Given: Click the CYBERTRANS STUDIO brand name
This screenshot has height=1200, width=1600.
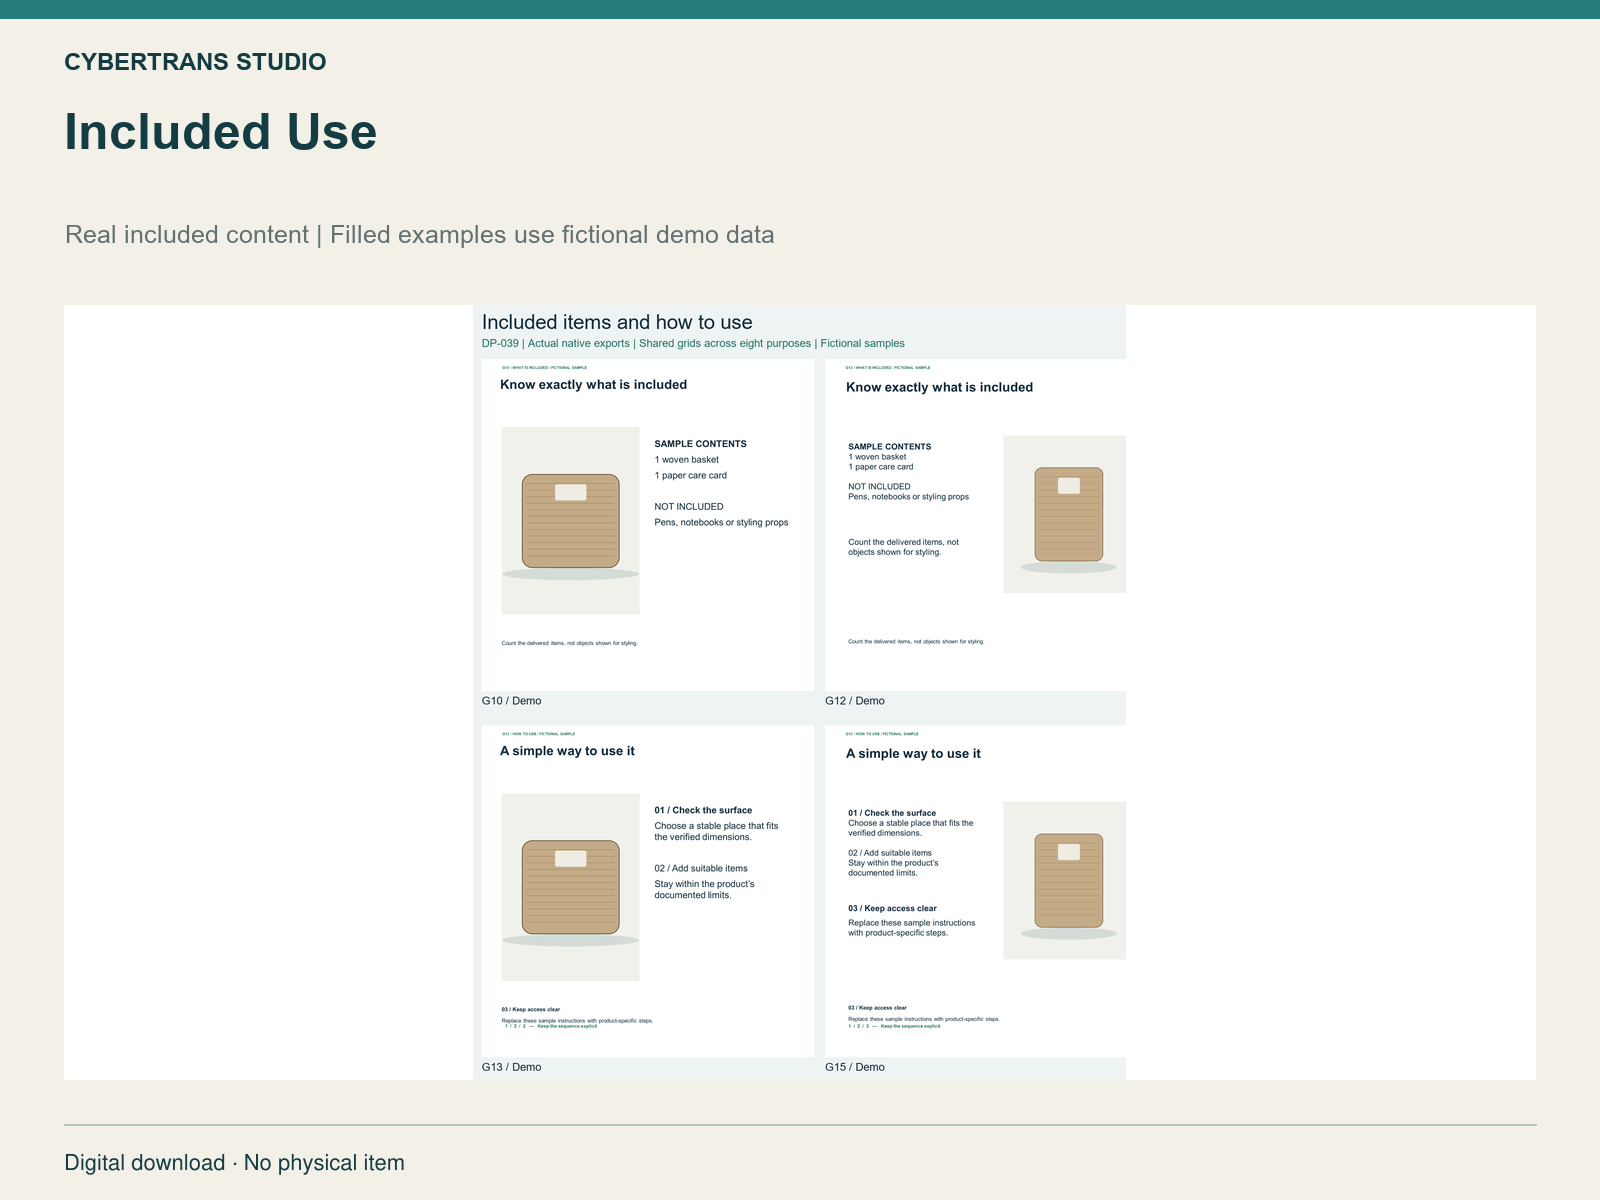Looking at the screenshot, I should tap(195, 62).
